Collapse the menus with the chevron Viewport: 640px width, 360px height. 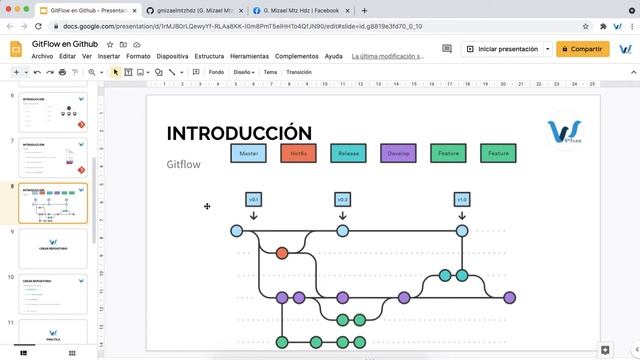pyautogui.click(x=633, y=72)
